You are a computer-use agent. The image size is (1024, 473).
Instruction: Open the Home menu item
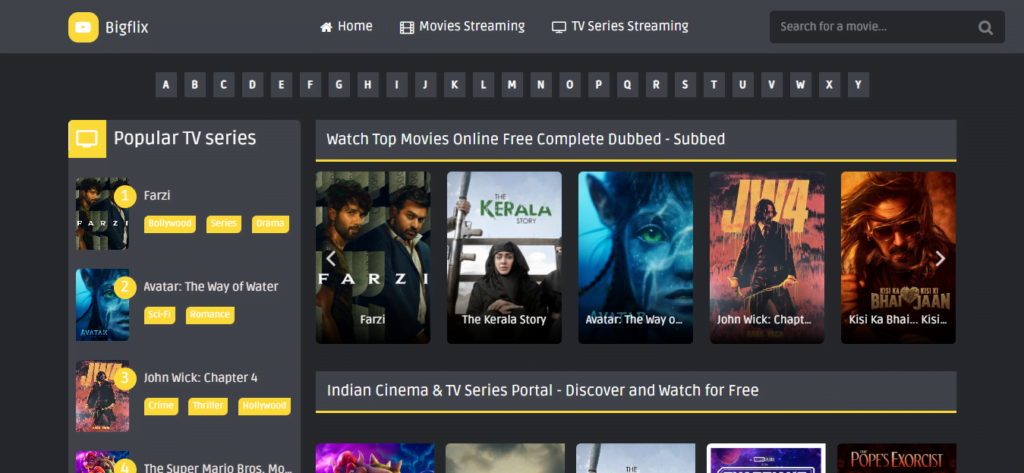coord(346,27)
